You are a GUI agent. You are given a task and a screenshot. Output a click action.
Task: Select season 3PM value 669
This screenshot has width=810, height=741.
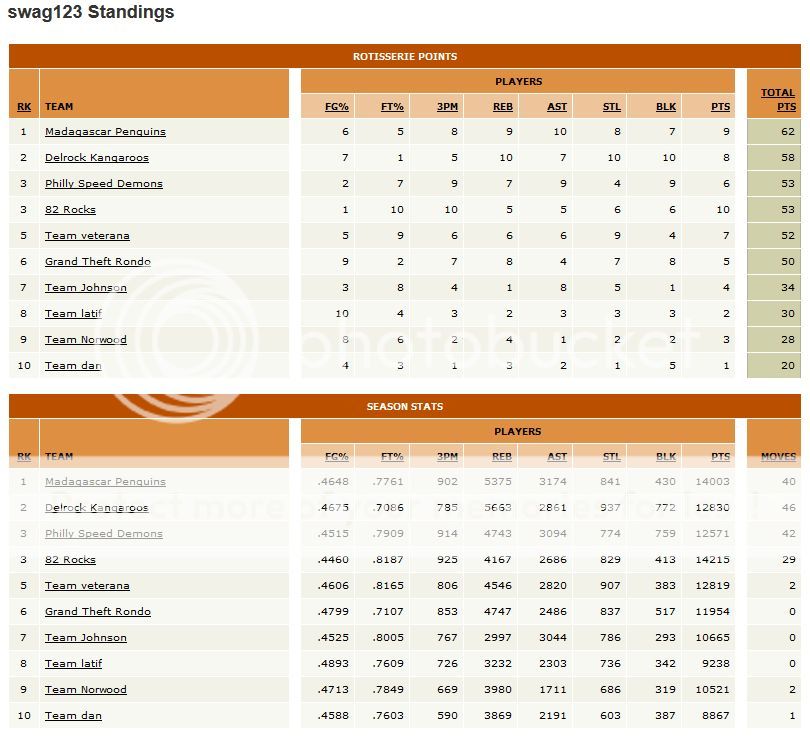coord(447,689)
